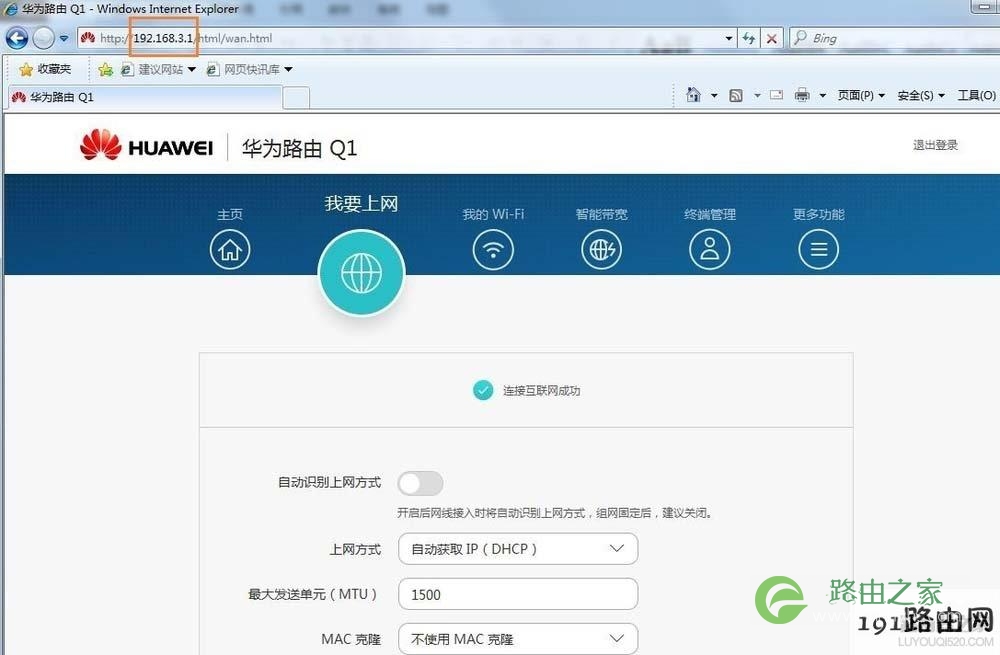Click the Read mail icon
1000x655 pixels.
click(776, 95)
